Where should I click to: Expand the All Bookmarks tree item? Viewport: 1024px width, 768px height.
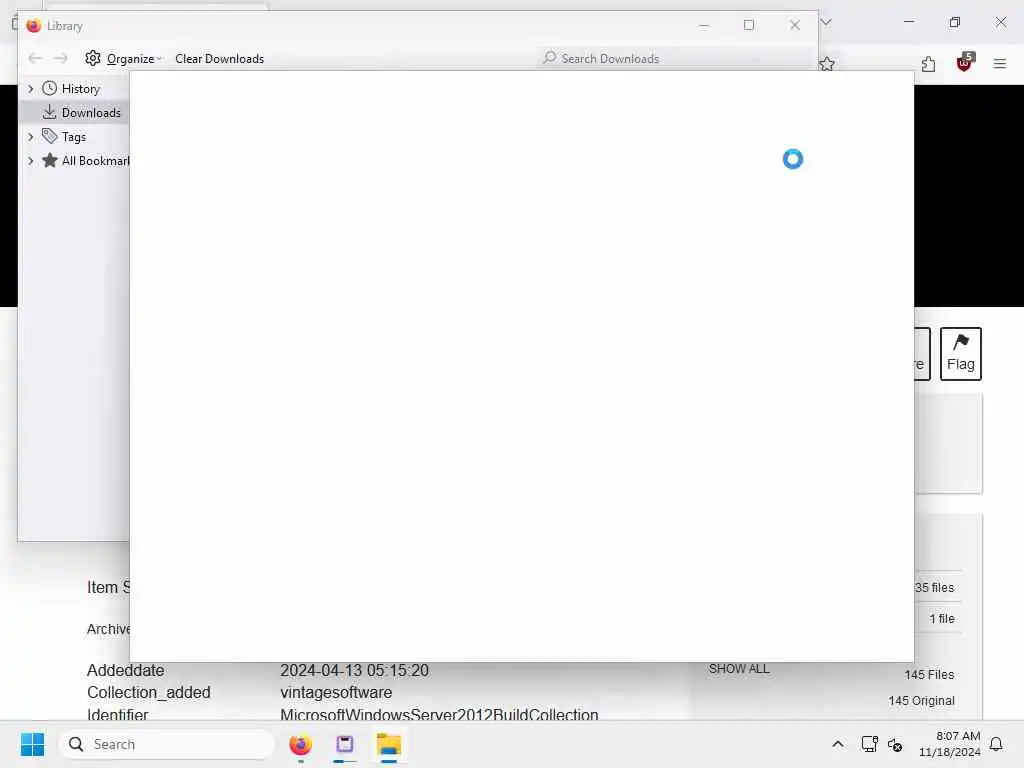[x=30, y=161]
